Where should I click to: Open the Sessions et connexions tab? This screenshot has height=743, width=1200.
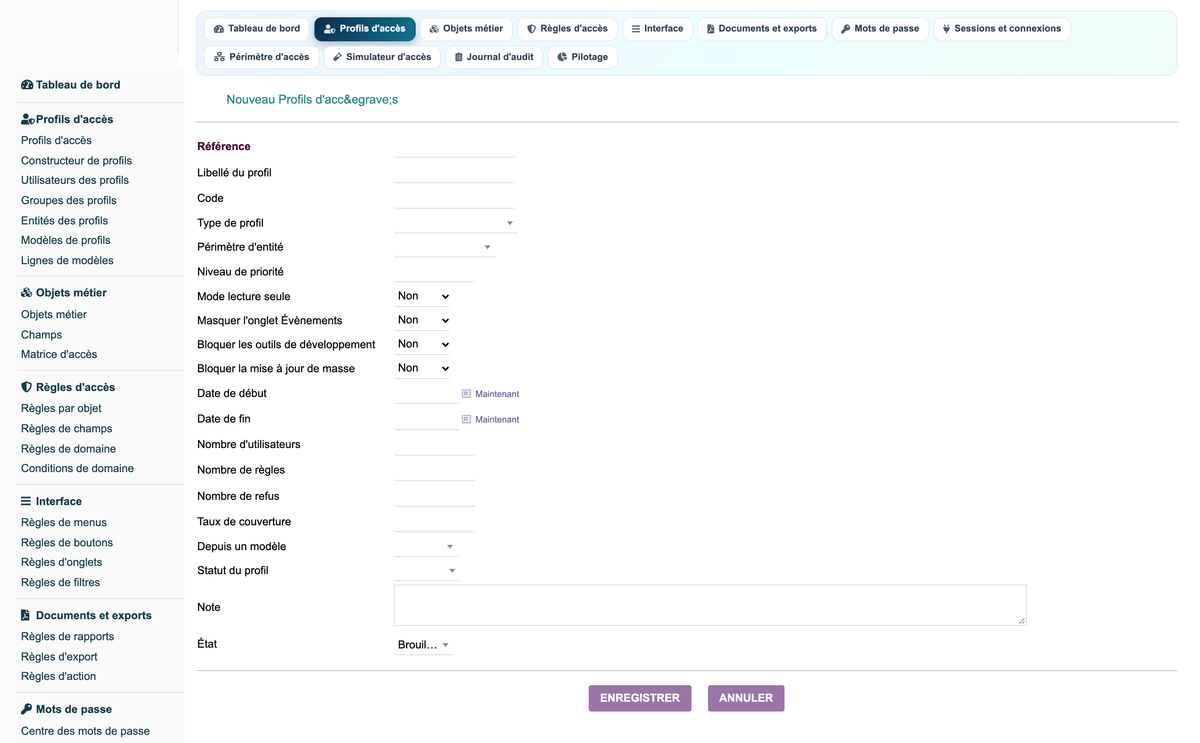(1002, 29)
